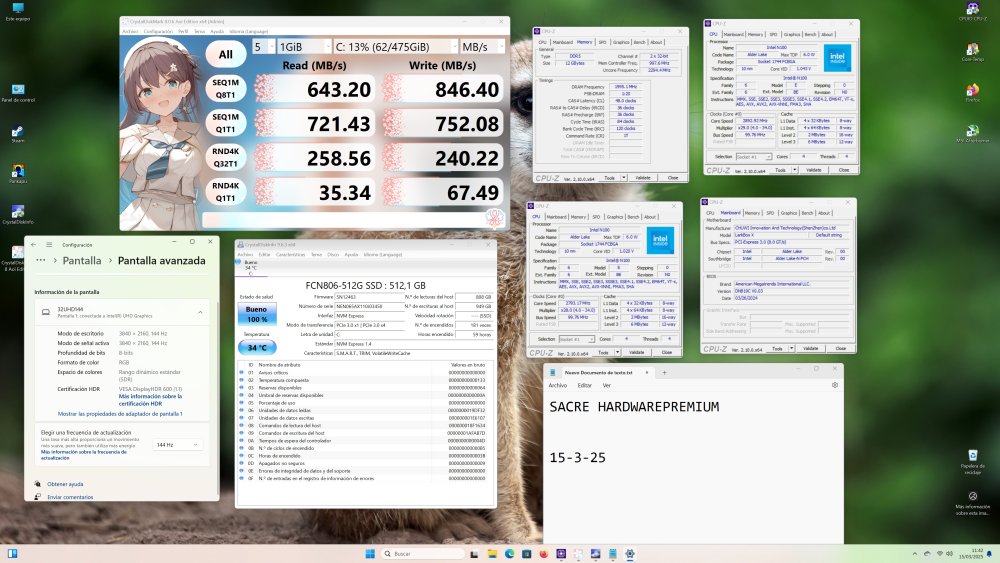Open the Core Temp desktop shortcut
Image resolution: width=1000 pixels, height=563 pixels.
pos(973,52)
